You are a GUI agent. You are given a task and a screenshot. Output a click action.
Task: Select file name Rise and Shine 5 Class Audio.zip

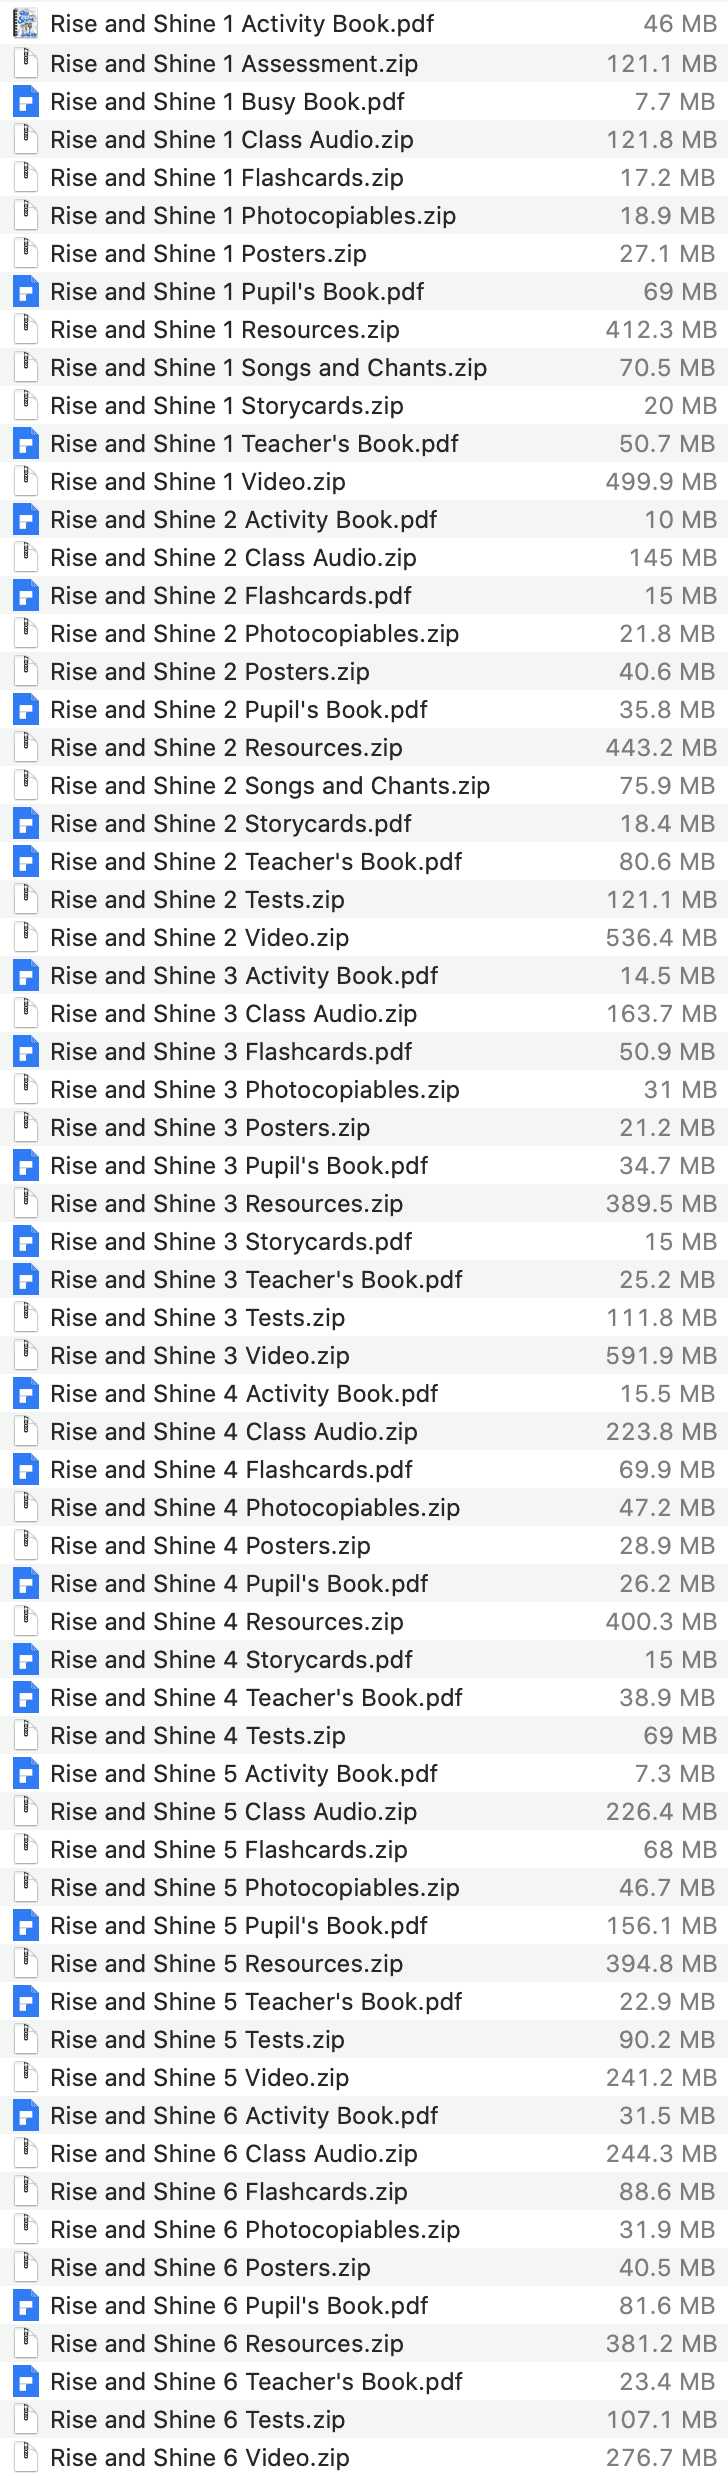point(233,1812)
